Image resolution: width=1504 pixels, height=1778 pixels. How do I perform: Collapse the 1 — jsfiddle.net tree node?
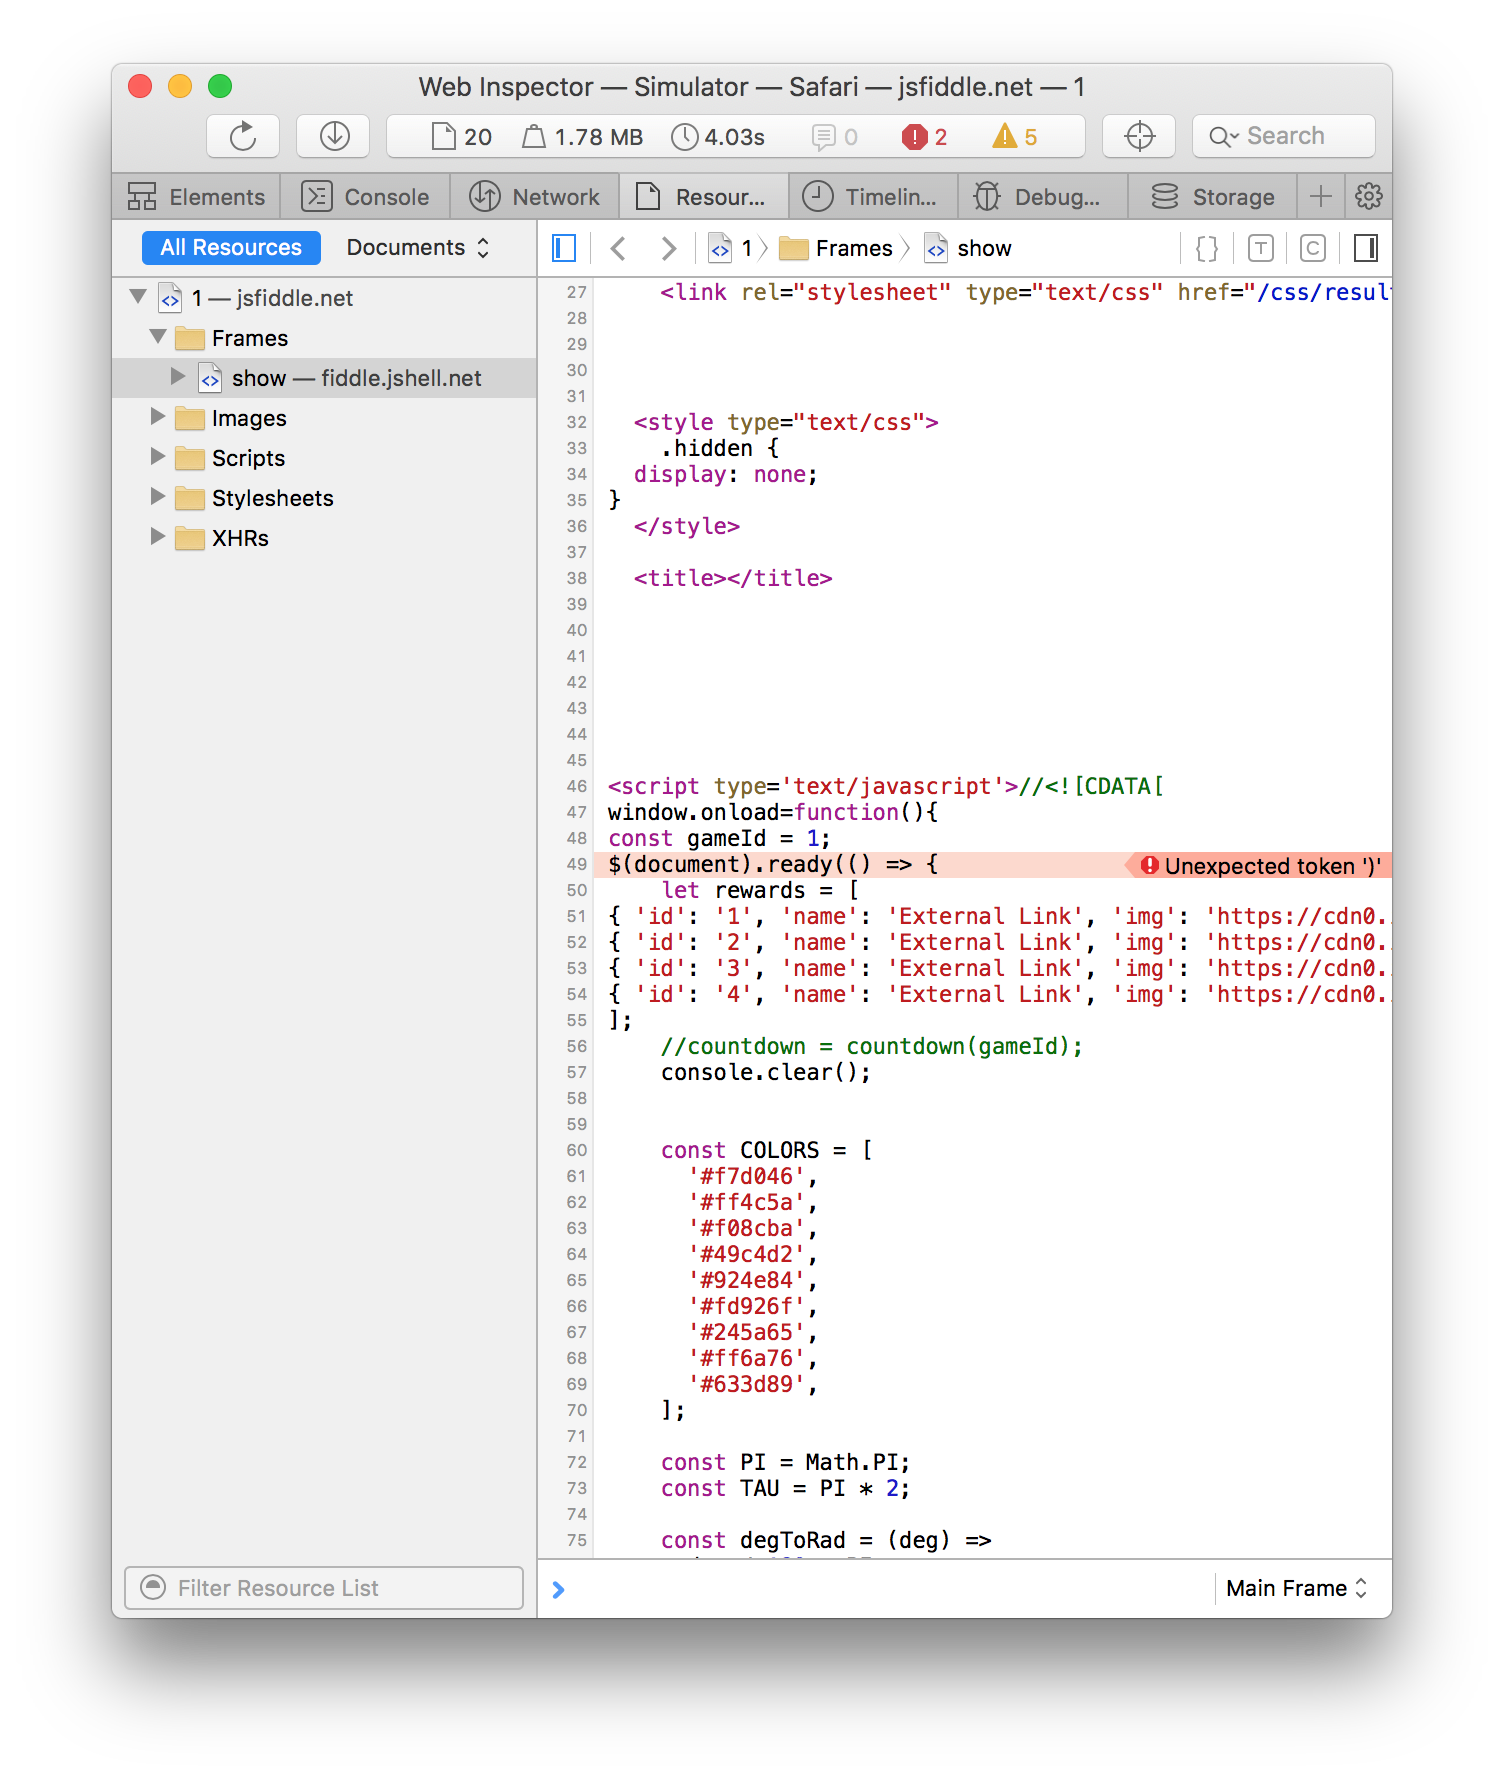139,297
